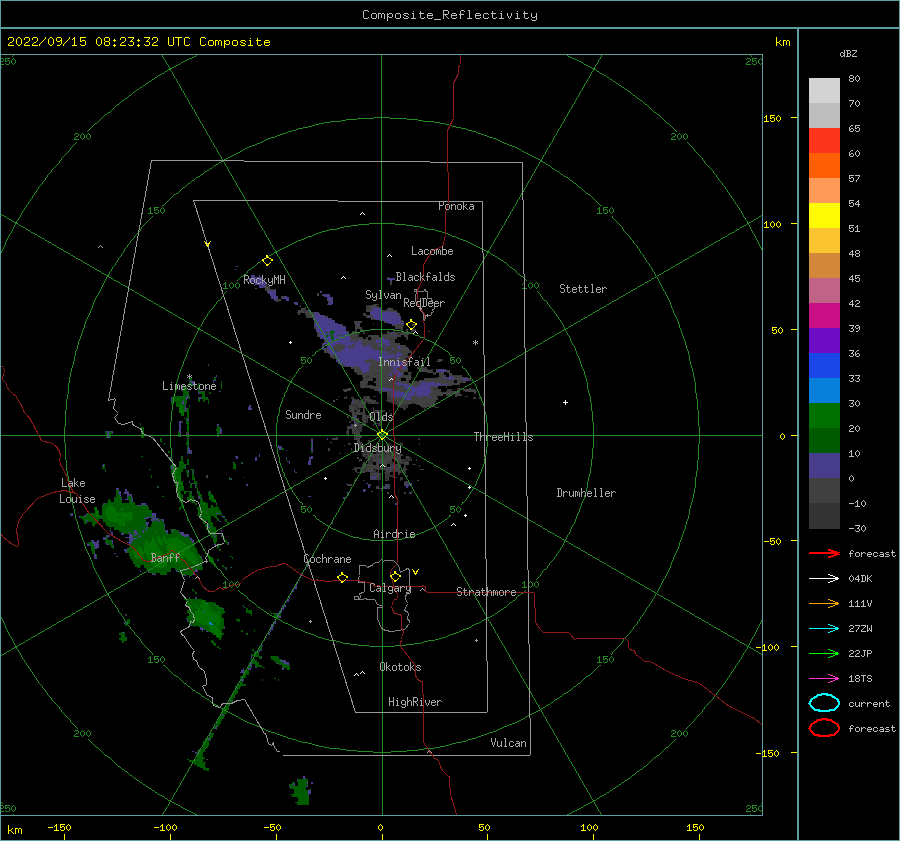Select the blue 33-36 dBZ swatch
900x841 pixels.
[824, 366]
